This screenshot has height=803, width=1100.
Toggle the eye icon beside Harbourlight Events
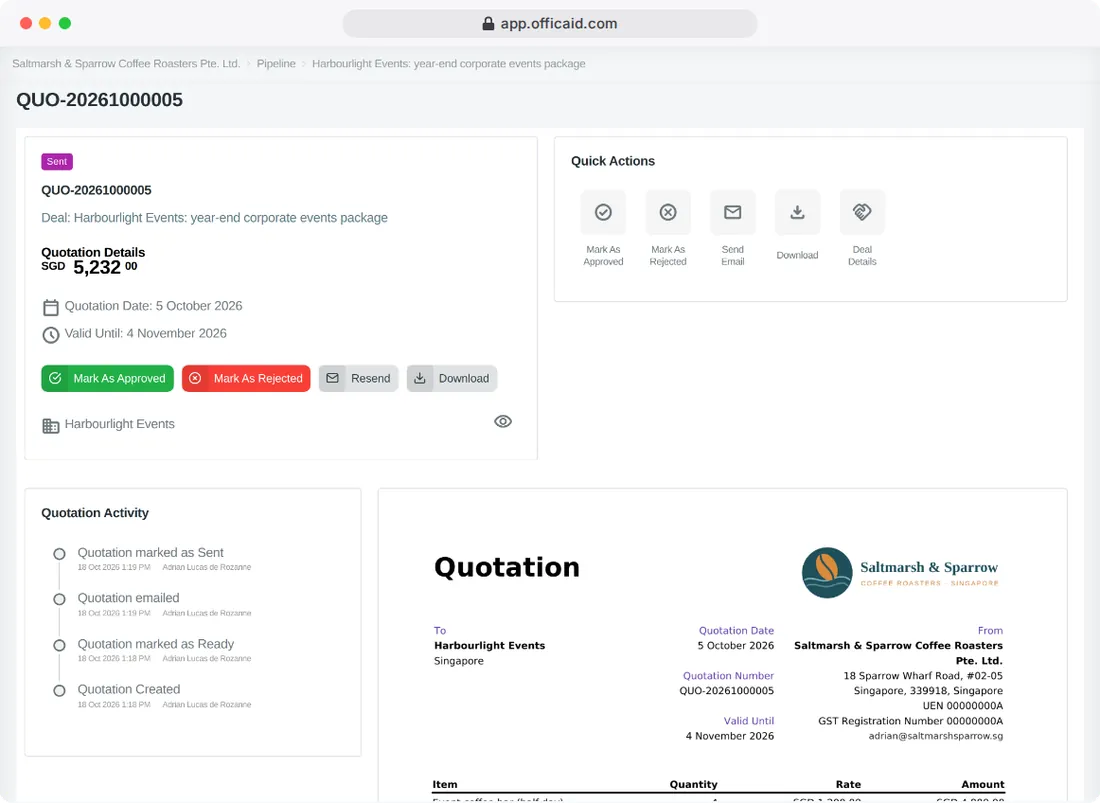coord(503,421)
